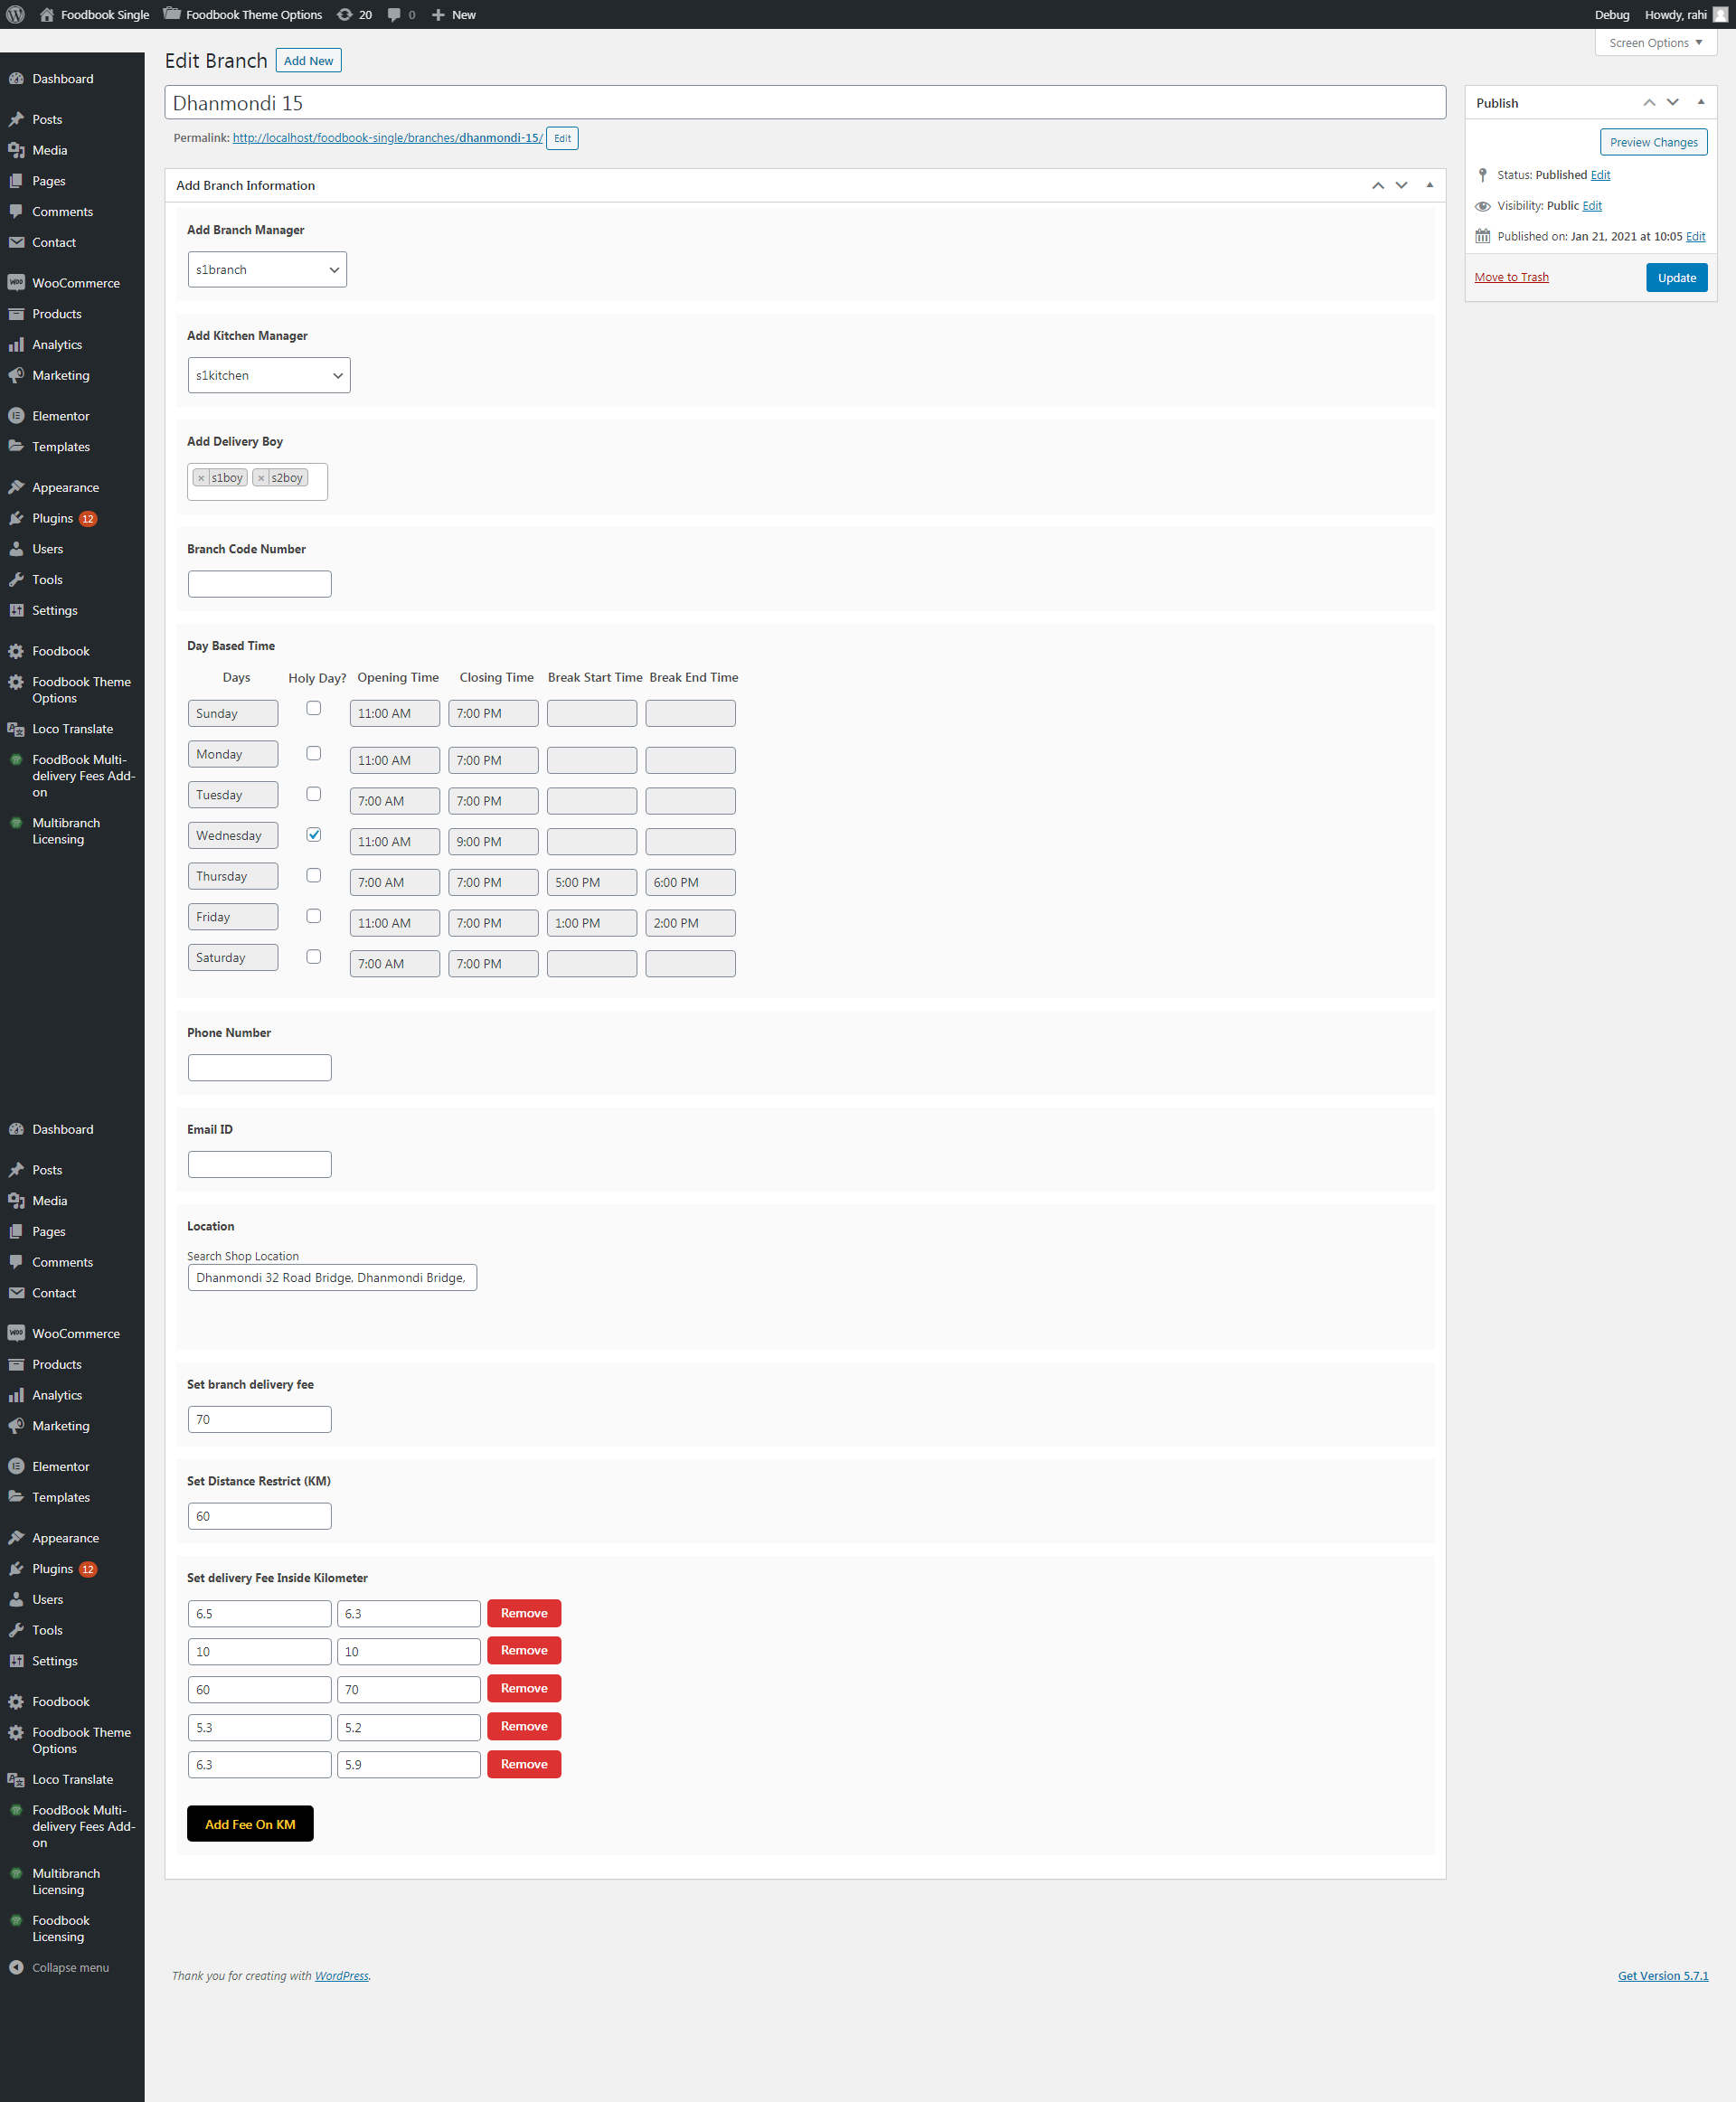Click the Branch Code Number input field
The image size is (1736, 2102).
pyautogui.click(x=259, y=584)
